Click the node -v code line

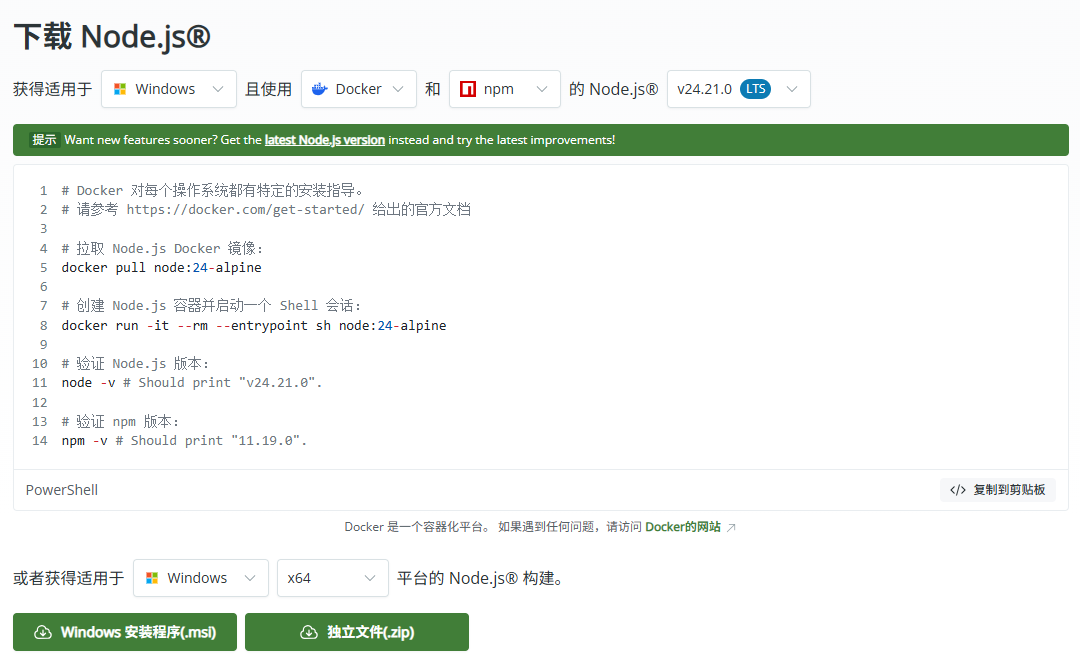coord(191,382)
